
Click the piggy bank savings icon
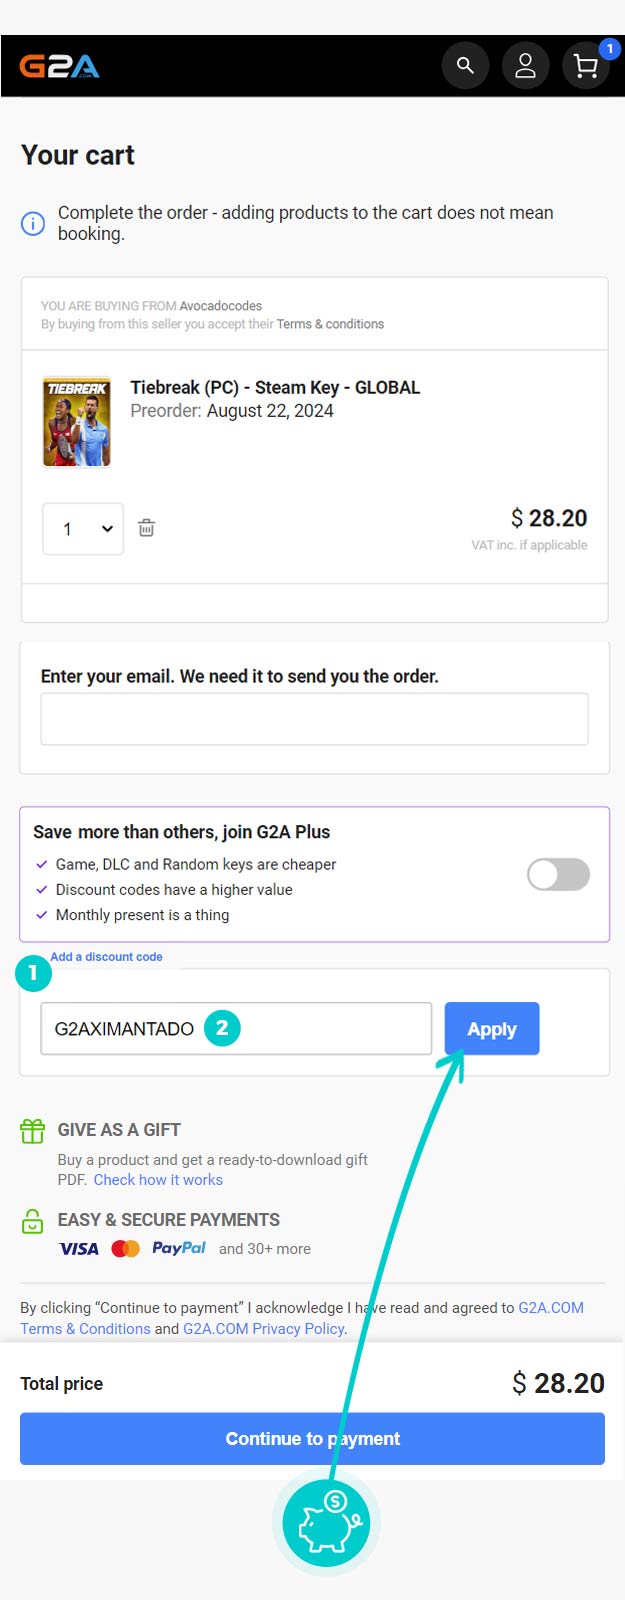pos(326,1524)
